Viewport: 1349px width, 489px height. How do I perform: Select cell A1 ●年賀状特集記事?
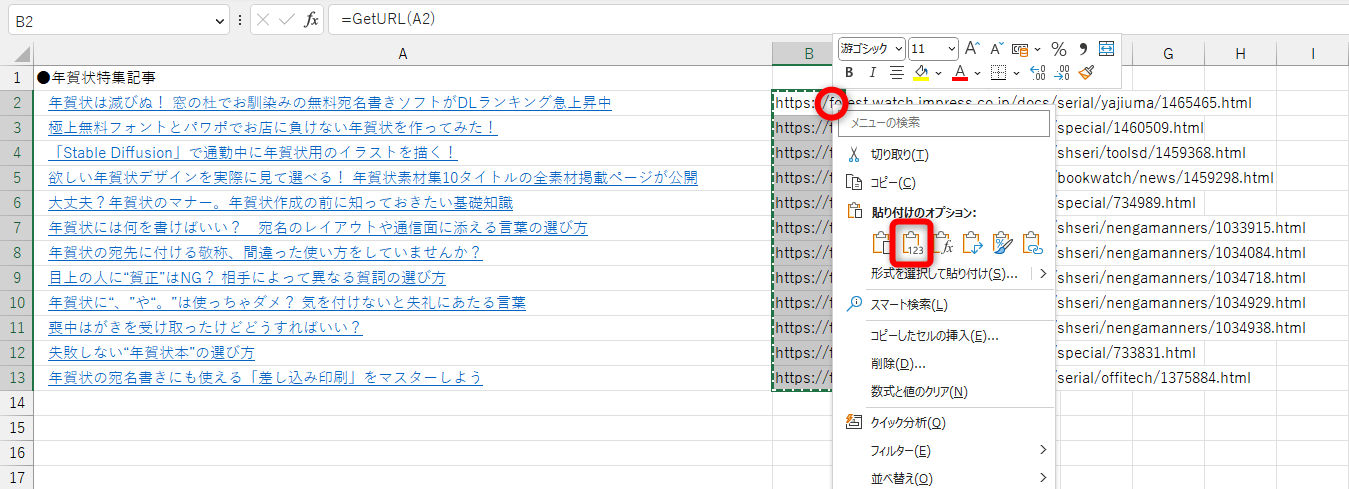(x=403, y=78)
